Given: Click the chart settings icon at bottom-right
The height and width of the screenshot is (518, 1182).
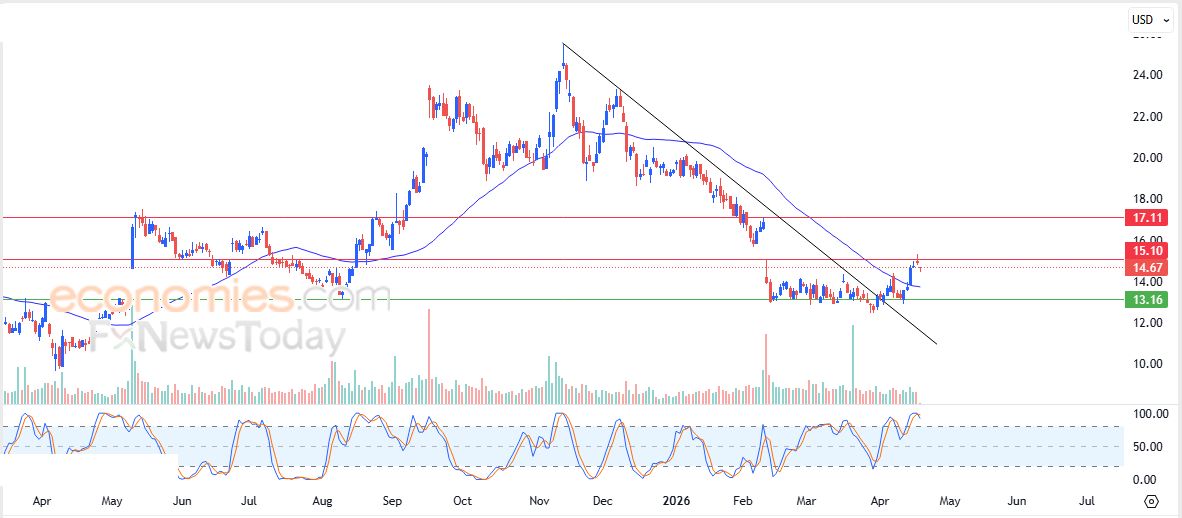Looking at the screenshot, I should [x=1151, y=501].
